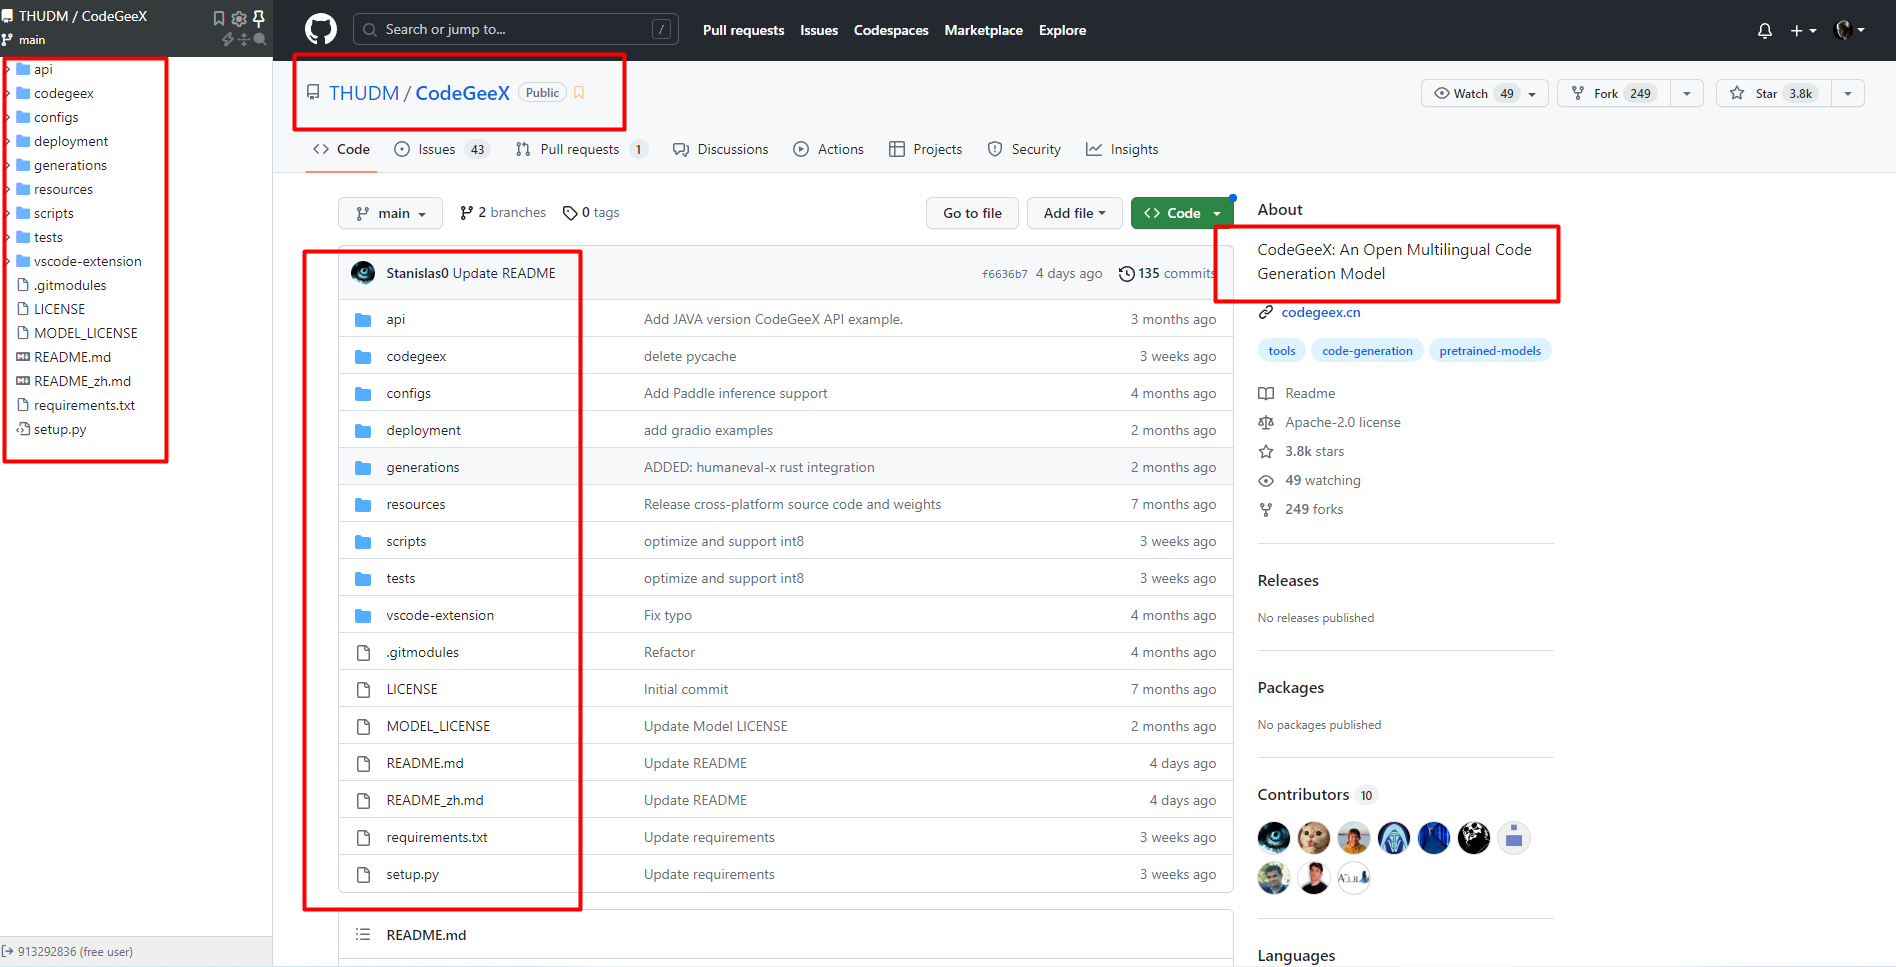Open requirements.txt in the file list
1896x967 pixels.
[437, 837]
